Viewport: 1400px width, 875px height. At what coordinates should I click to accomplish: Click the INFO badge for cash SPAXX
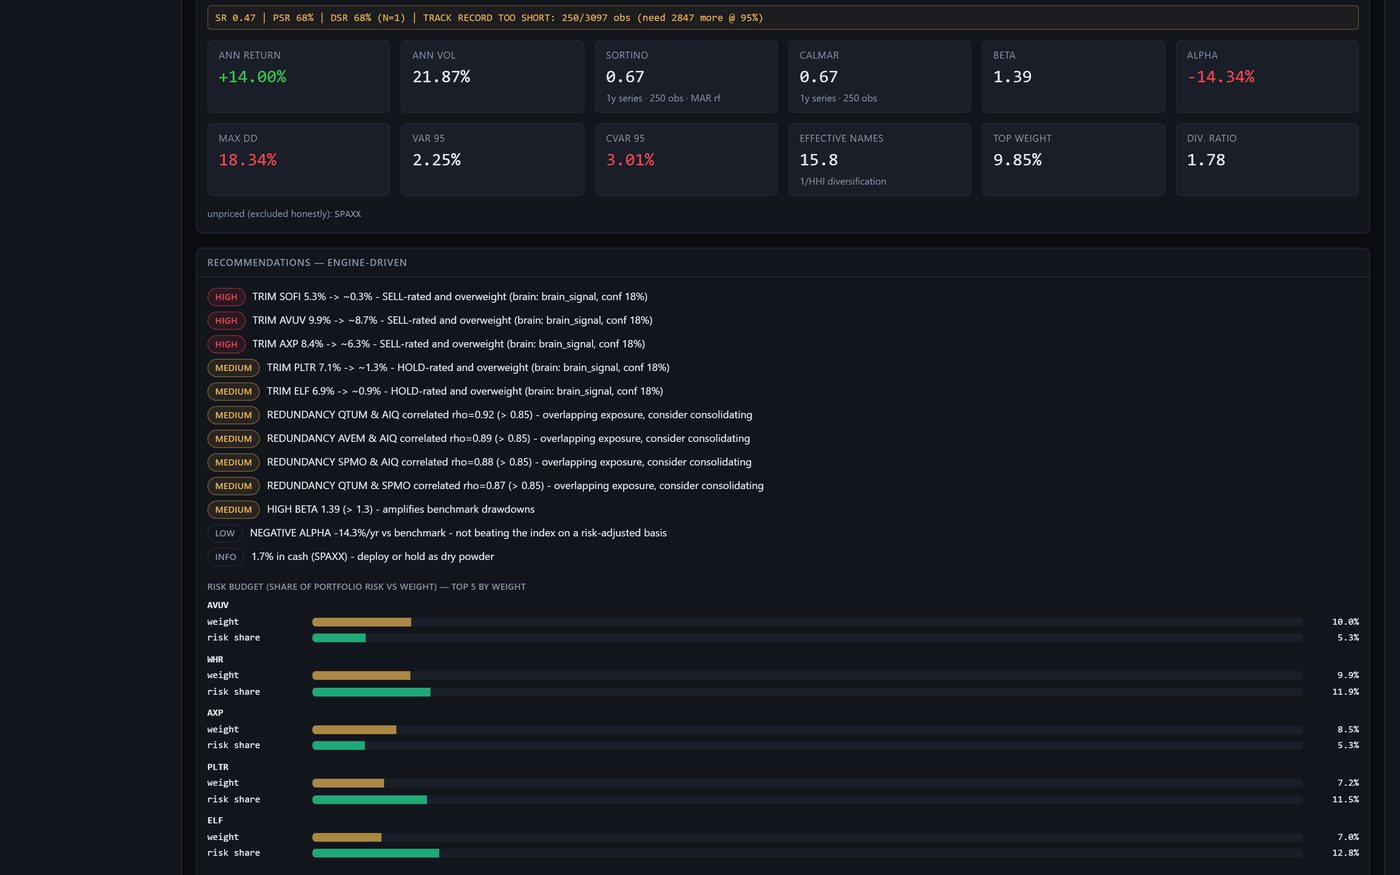[226, 557]
